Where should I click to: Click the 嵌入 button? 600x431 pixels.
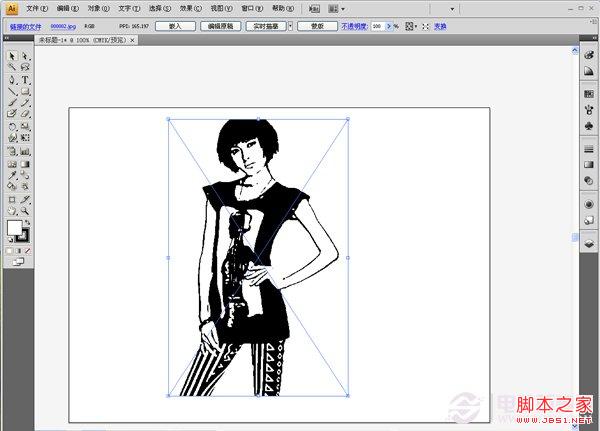click(x=175, y=26)
